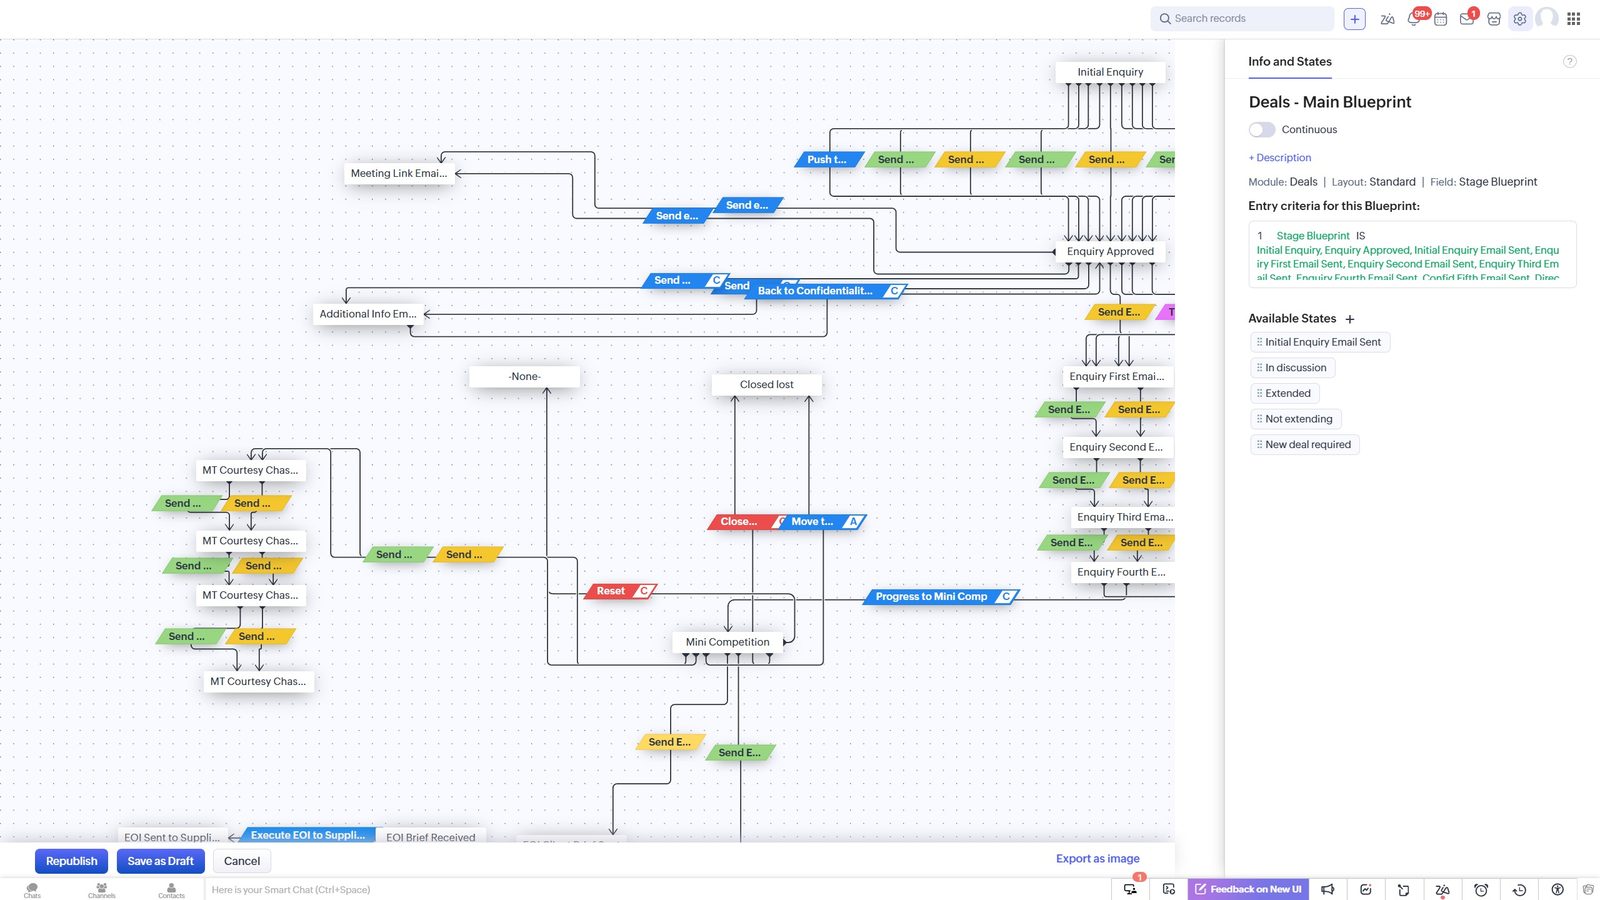Cancel blueprint editing
Image resolution: width=1600 pixels, height=900 pixels.
click(242, 861)
